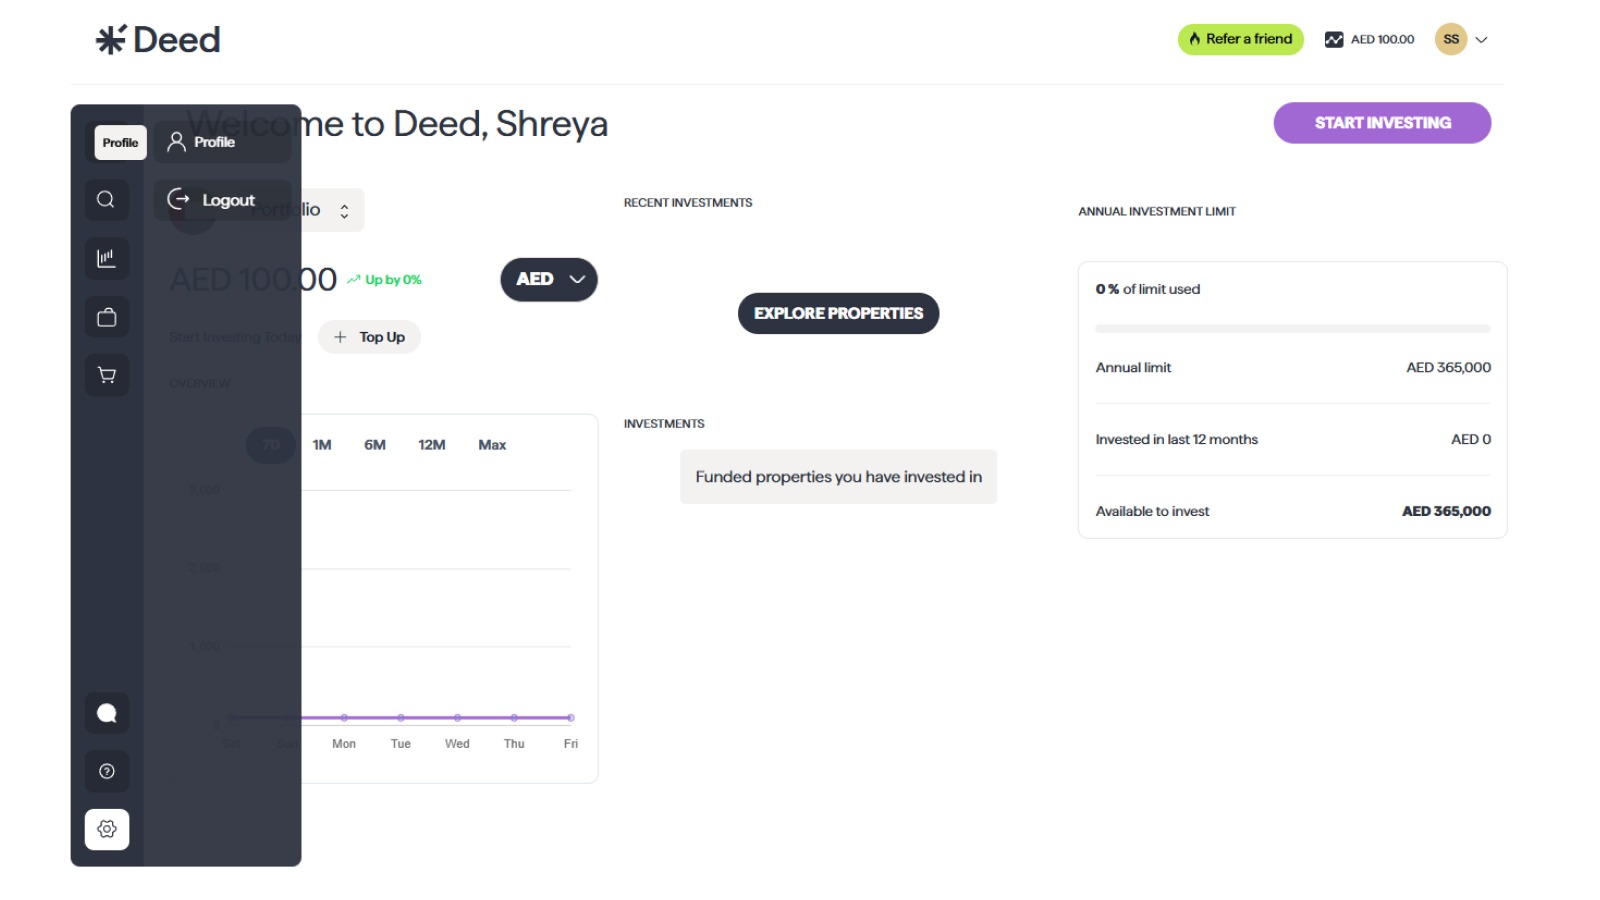
Task: Click the wallet balance icon in header
Action: click(x=1334, y=40)
